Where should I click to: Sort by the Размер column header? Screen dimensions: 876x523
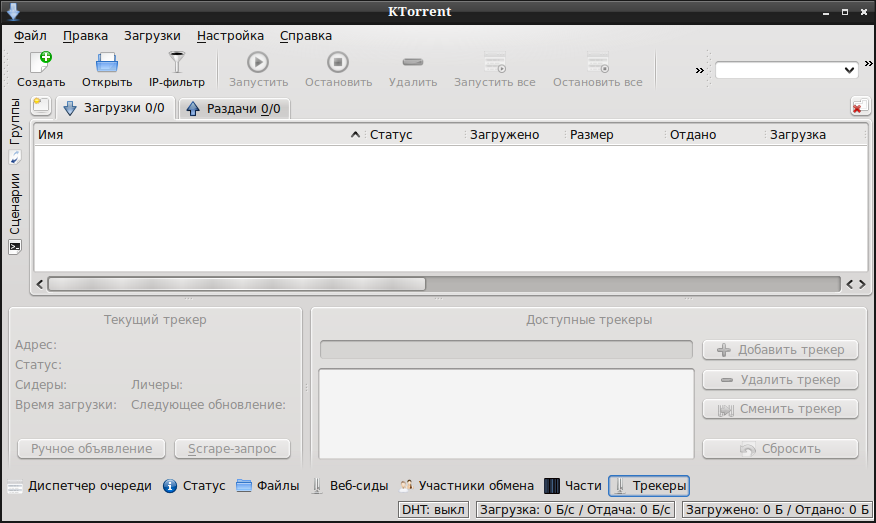[615, 135]
